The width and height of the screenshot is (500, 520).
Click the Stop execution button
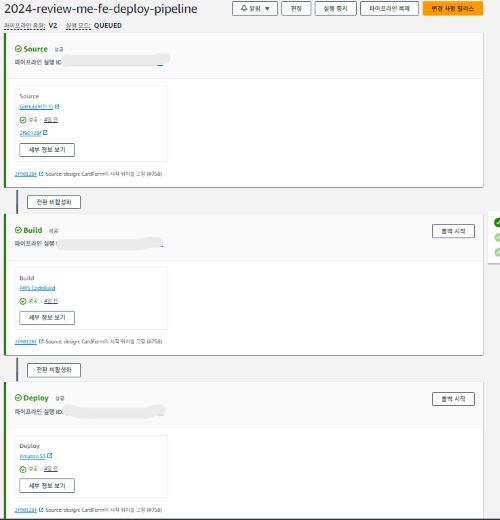click(336, 8)
